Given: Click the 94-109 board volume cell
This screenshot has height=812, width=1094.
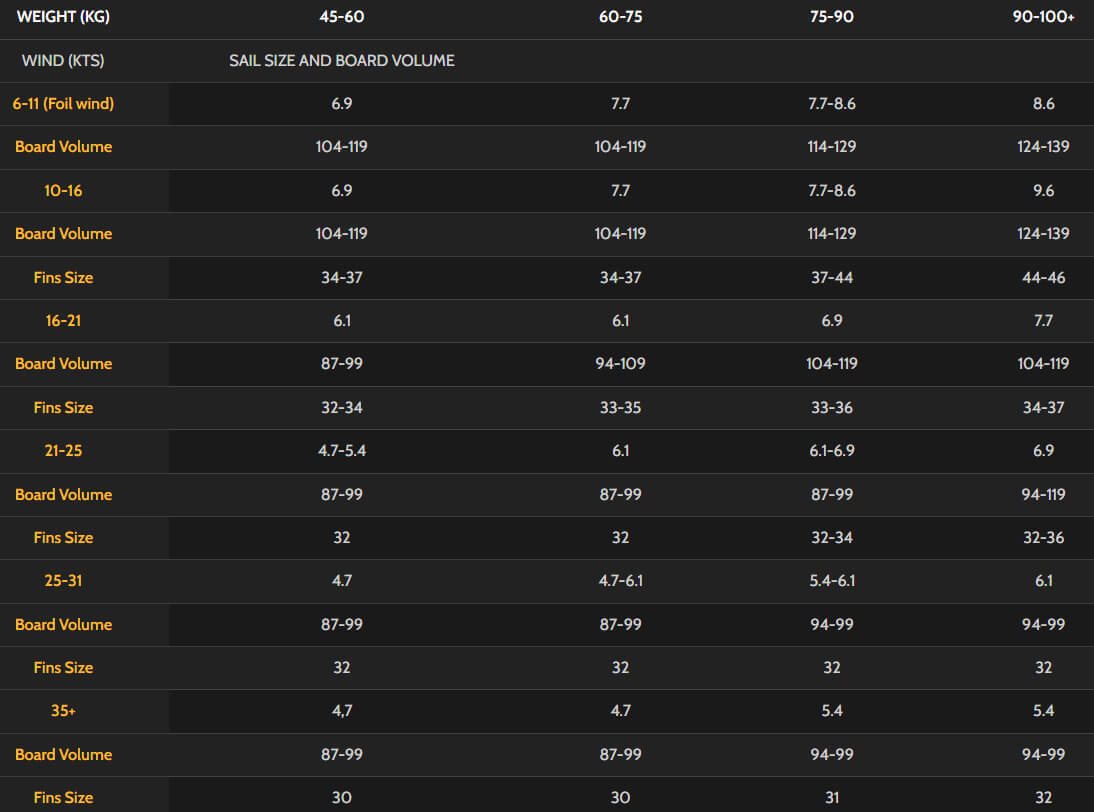Looking at the screenshot, I should [x=620, y=363].
